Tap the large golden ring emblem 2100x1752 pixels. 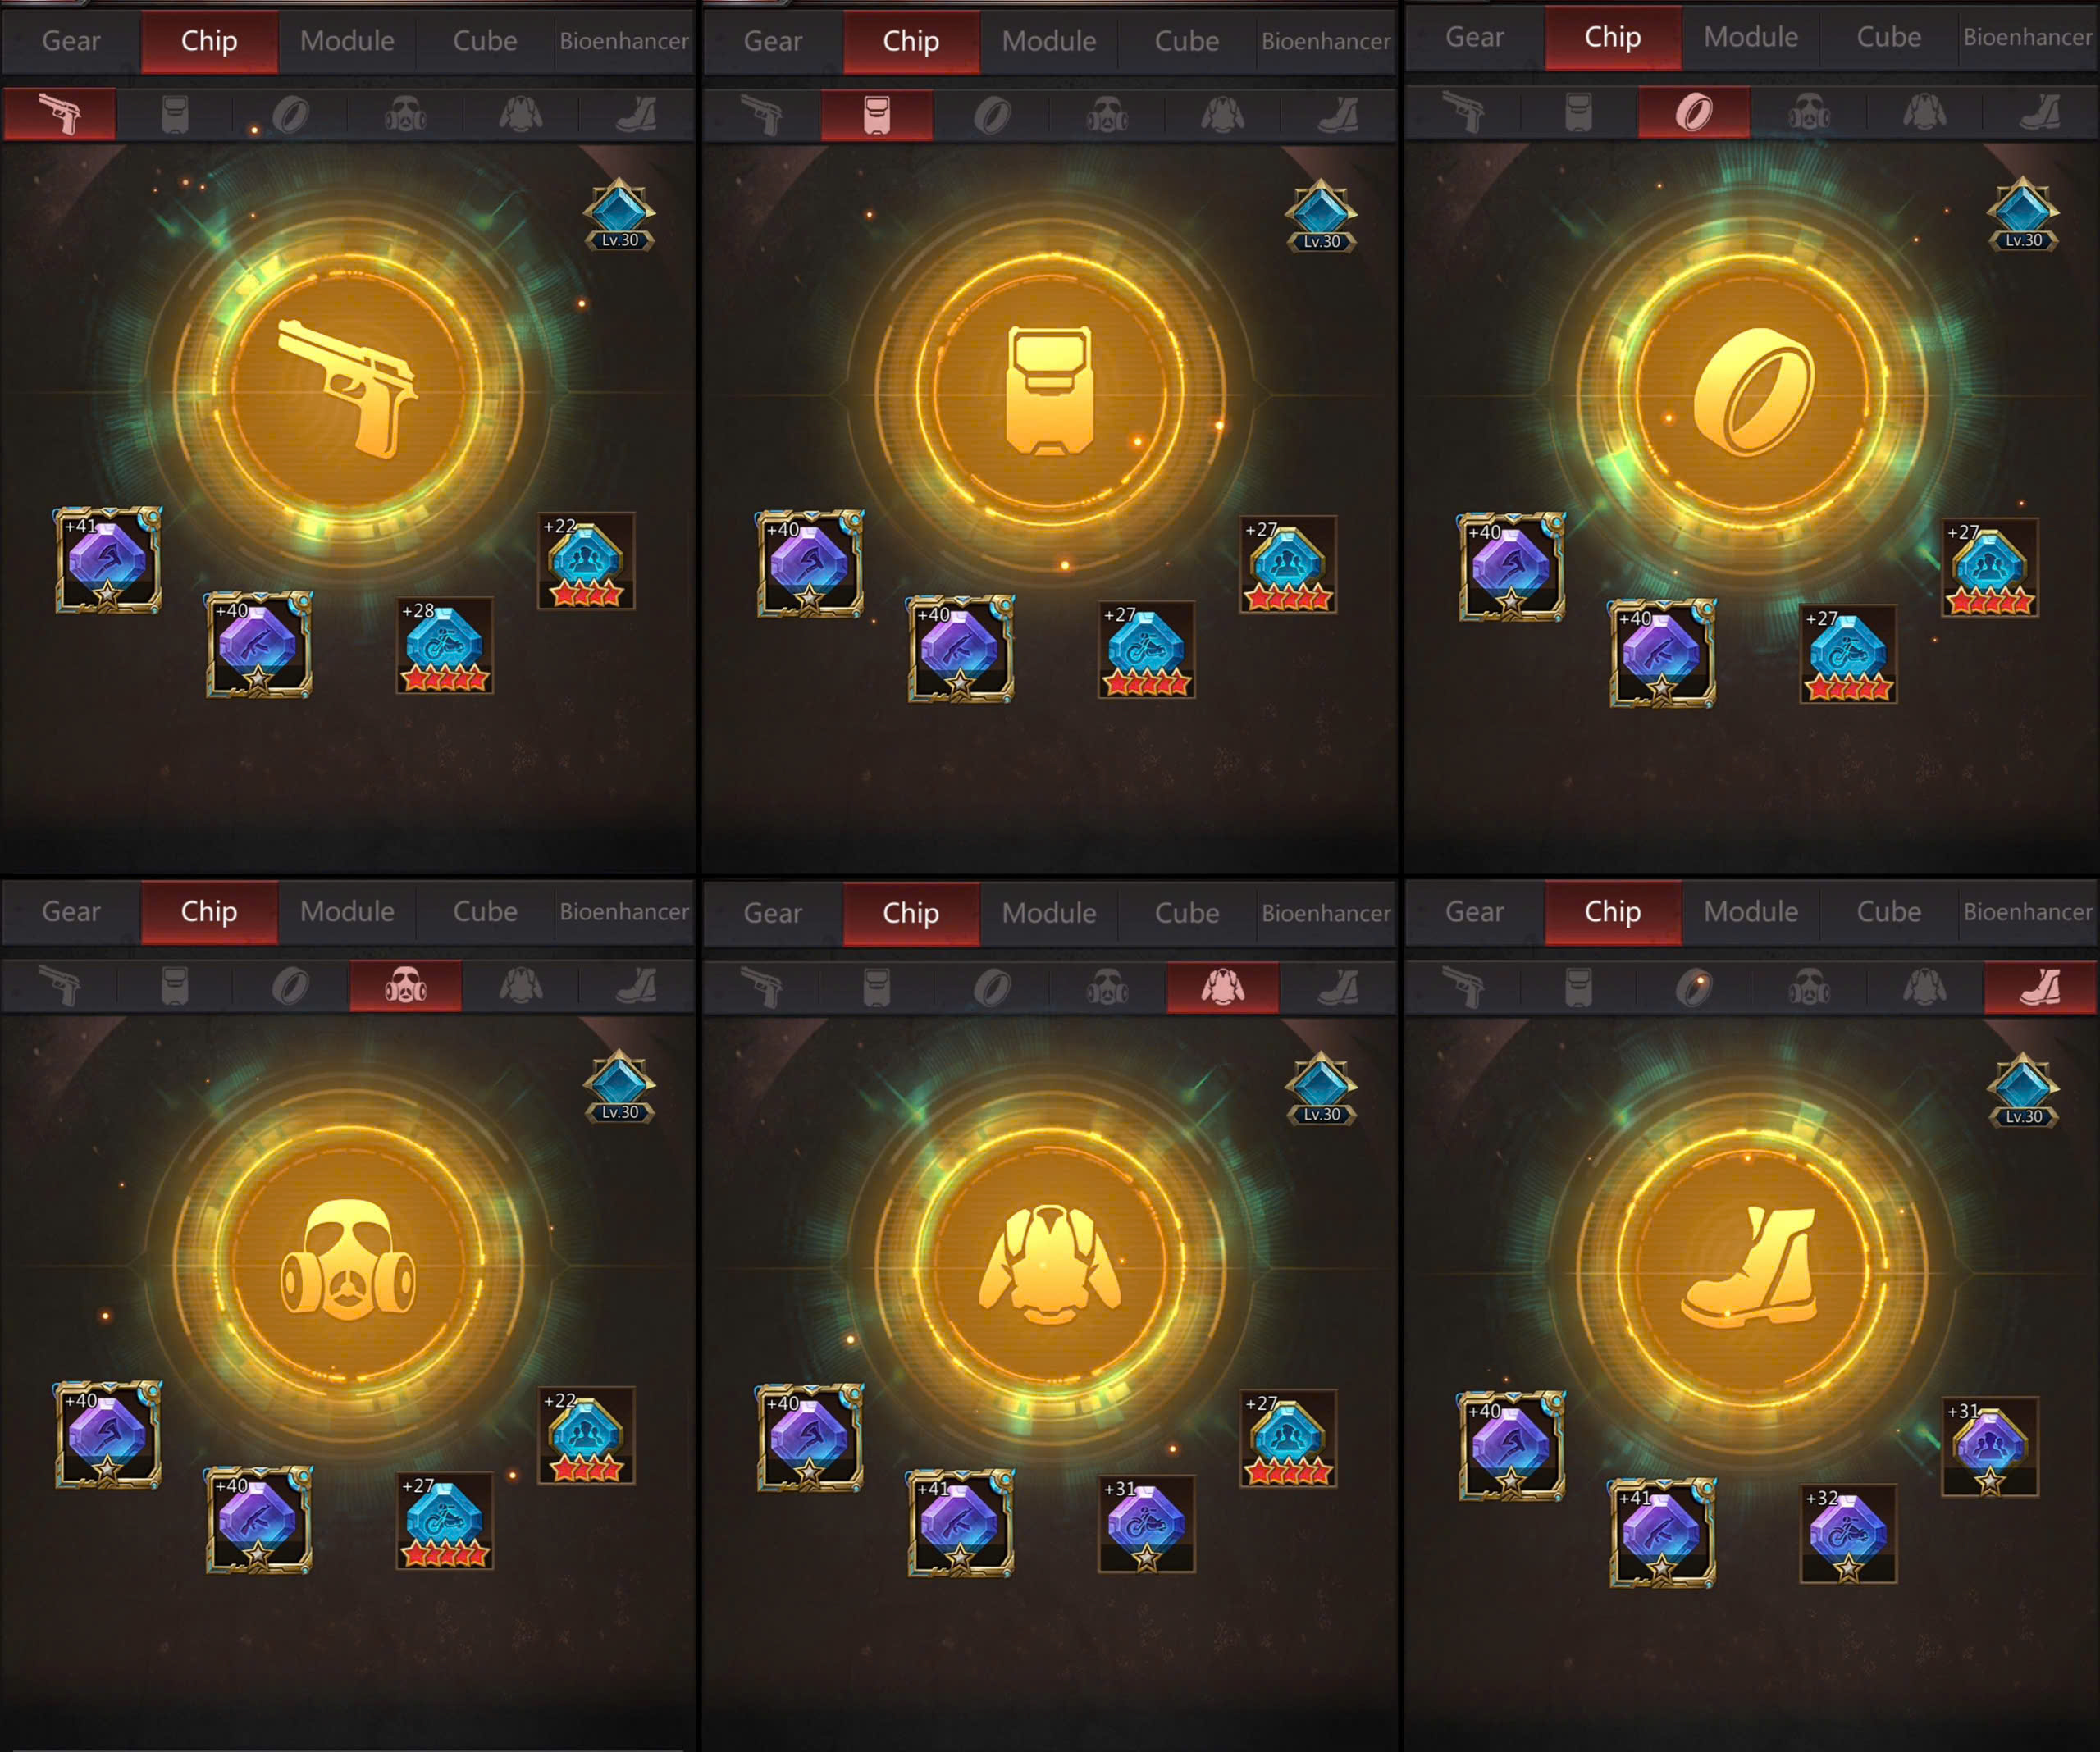[x=1752, y=392]
